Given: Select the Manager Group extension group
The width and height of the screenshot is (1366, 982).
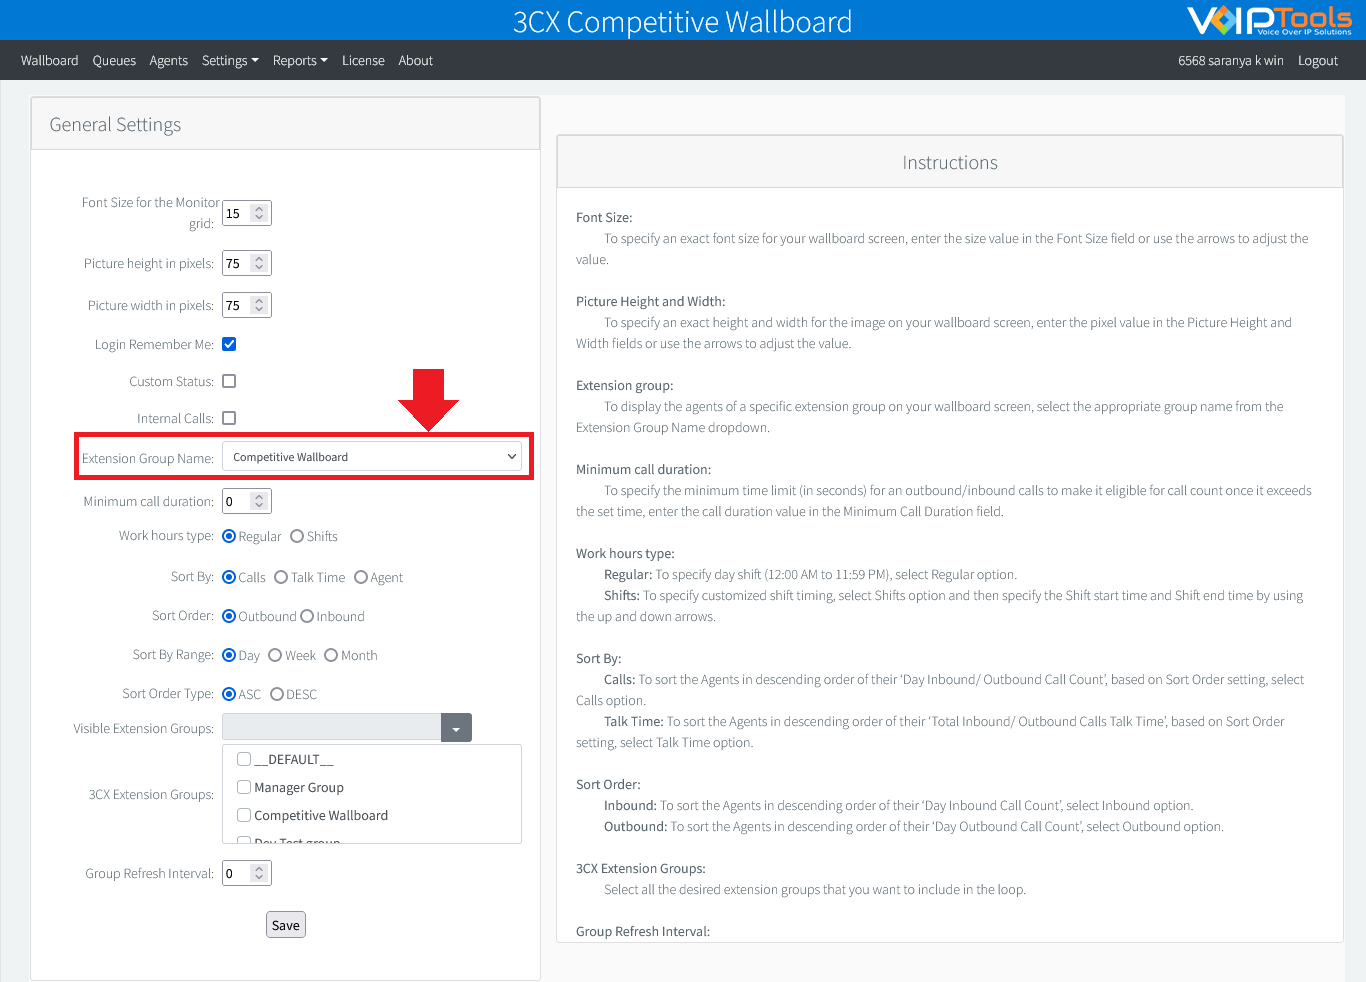Looking at the screenshot, I should click(x=244, y=787).
